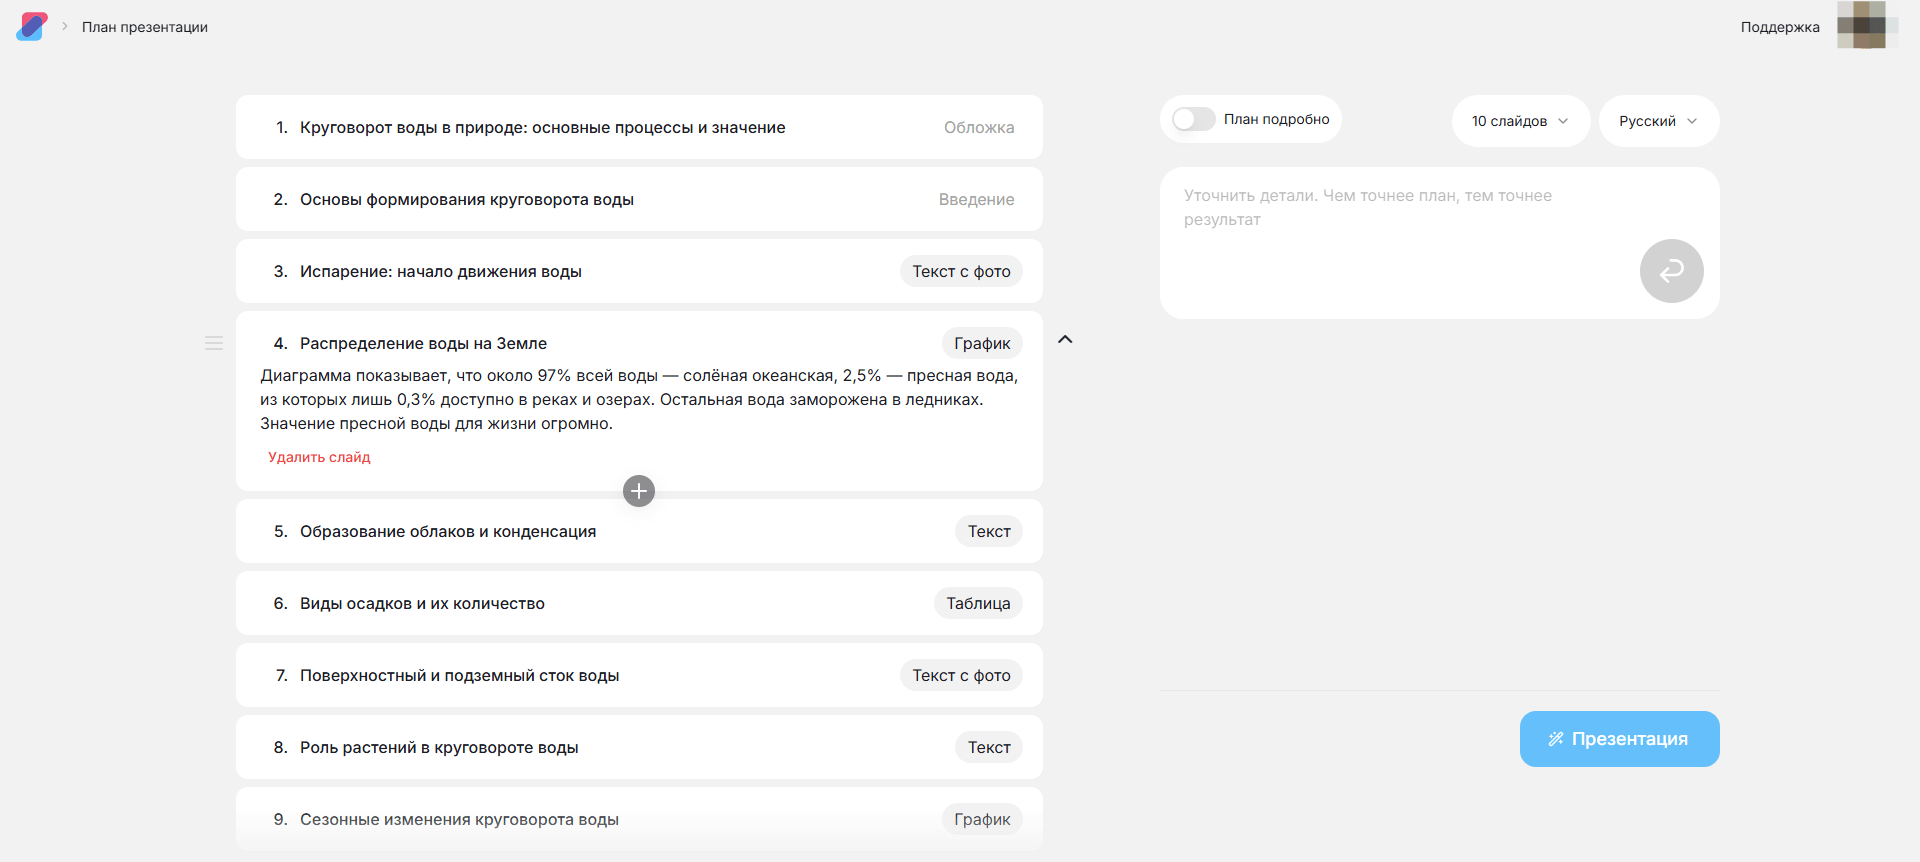Viewport: 1920px width, 862px height.
Task: Open the "Русский" language dropdown
Action: click(x=1658, y=121)
